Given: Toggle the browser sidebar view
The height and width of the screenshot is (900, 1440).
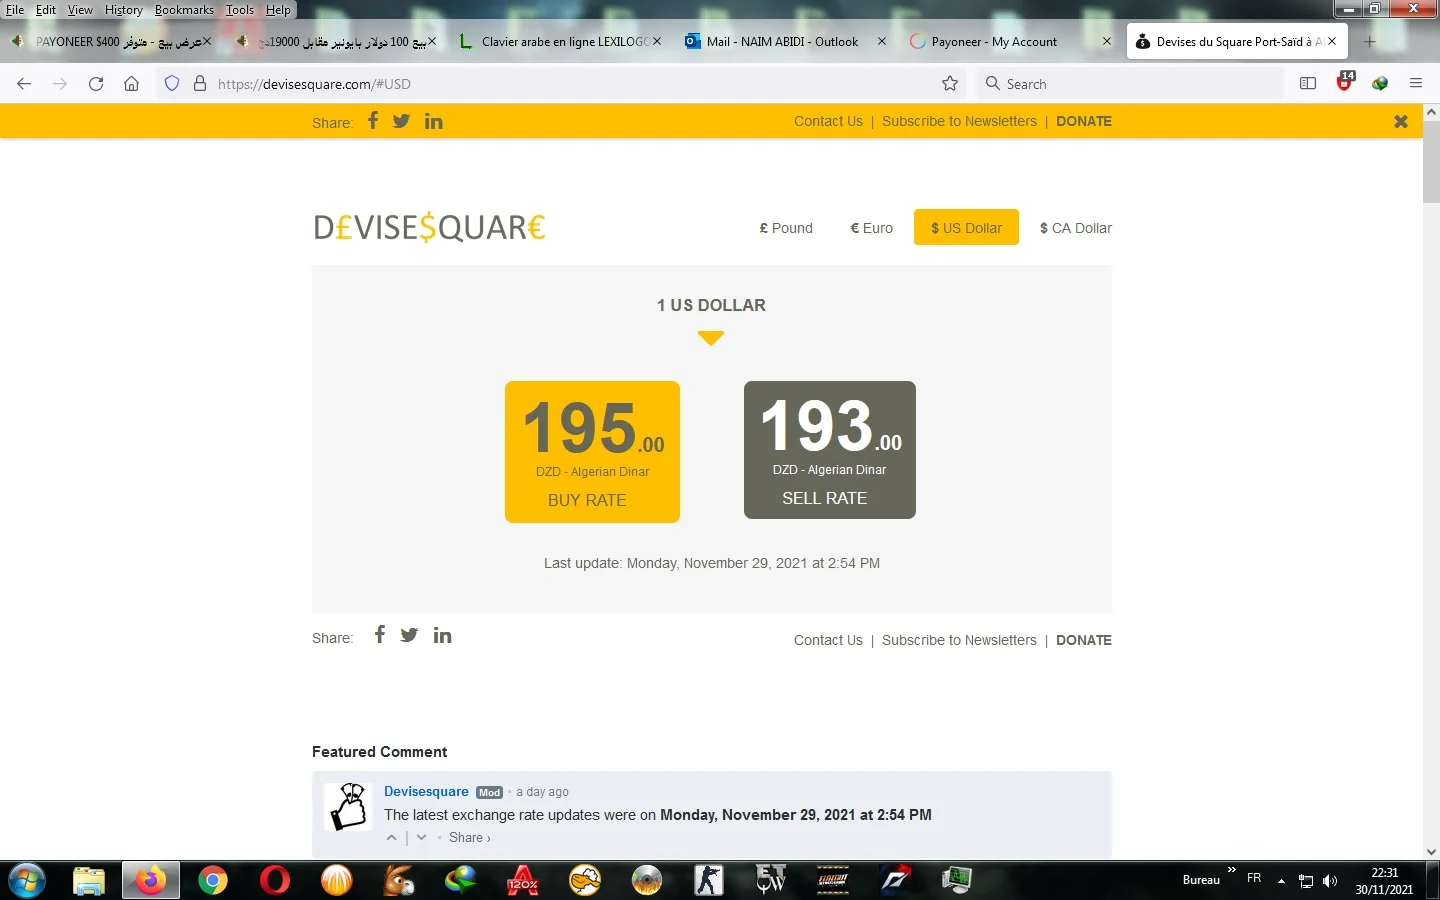Looking at the screenshot, I should pyautogui.click(x=1307, y=84).
